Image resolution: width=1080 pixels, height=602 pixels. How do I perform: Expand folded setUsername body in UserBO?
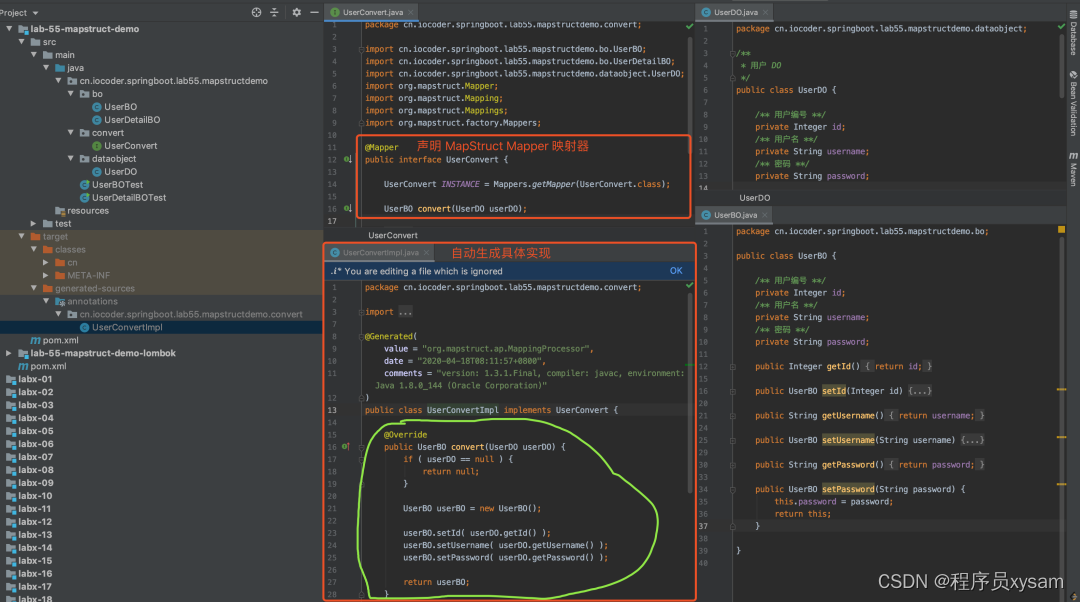tap(973, 440)
